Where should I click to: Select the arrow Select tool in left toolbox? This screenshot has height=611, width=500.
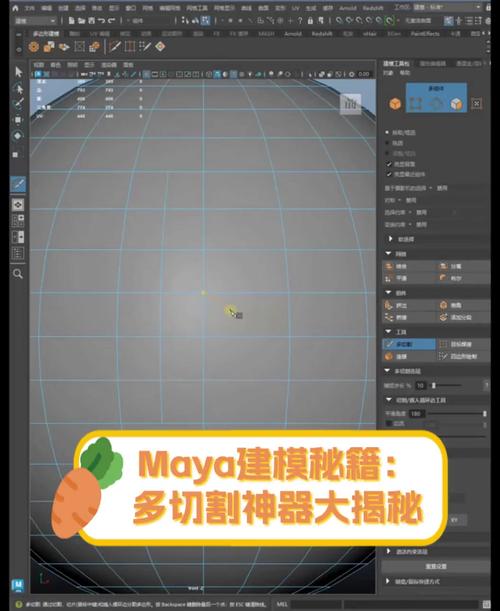pos(18,72)
